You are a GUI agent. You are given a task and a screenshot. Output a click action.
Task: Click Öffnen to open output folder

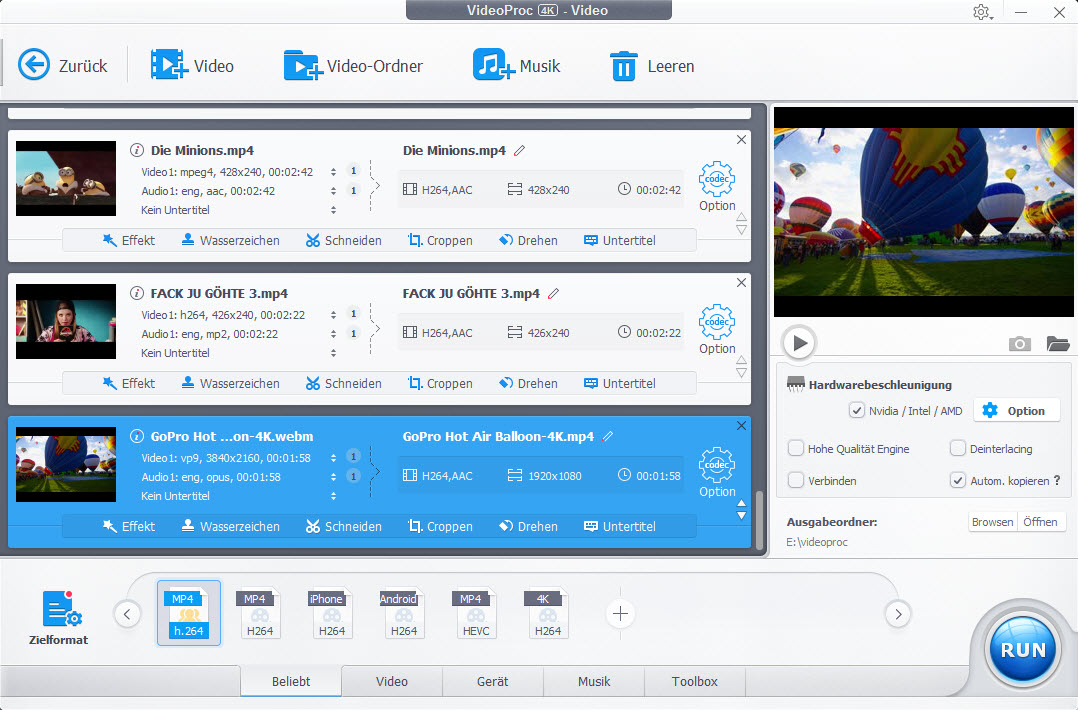pyautogui.click(x=1040, y=522)
